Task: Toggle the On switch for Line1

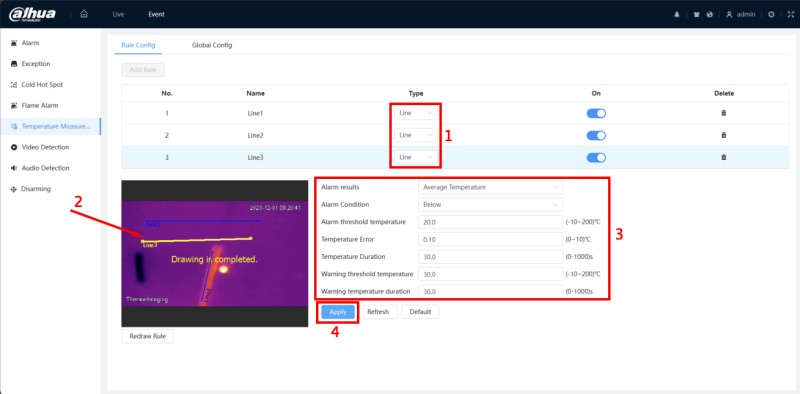Action: click(x=596, y=113)
